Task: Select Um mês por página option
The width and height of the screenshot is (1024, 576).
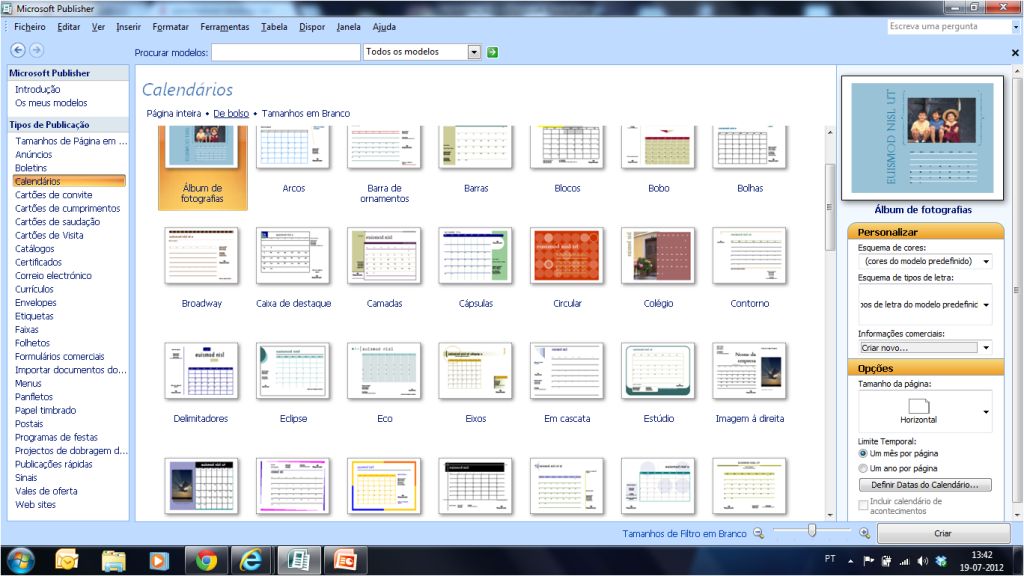Action: (863, 453)
